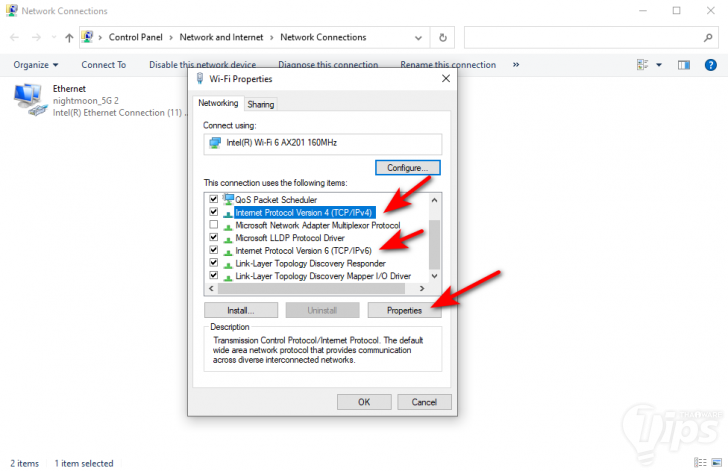Click the Properties button

point(404,310)
